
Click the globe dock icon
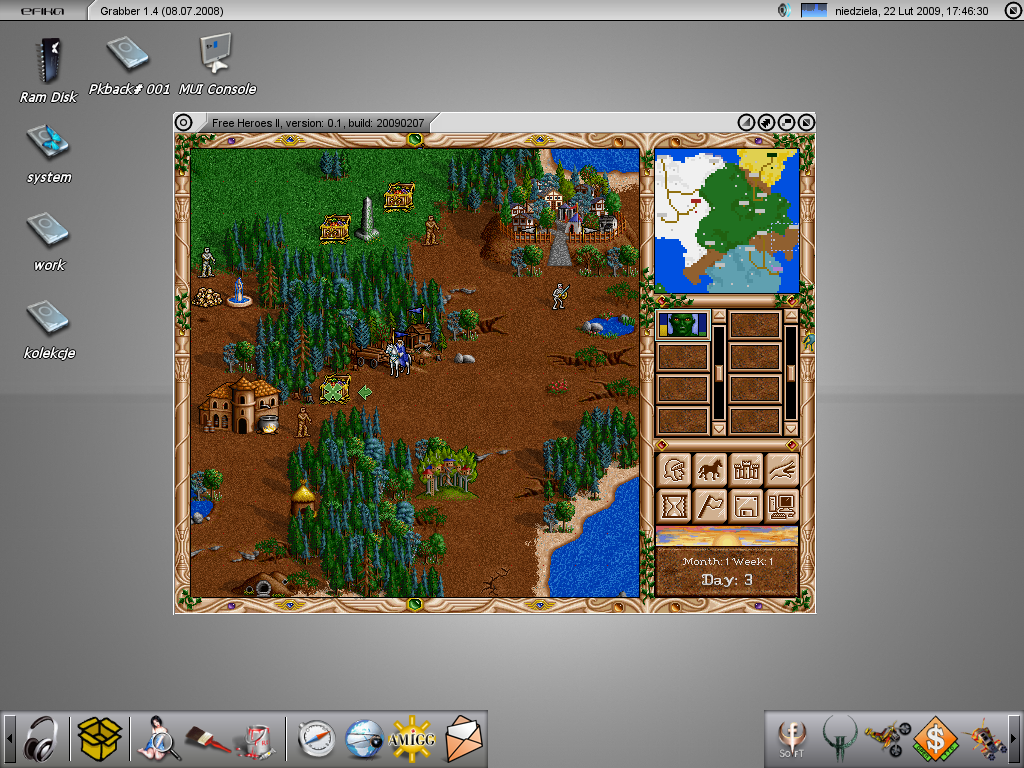364,739
